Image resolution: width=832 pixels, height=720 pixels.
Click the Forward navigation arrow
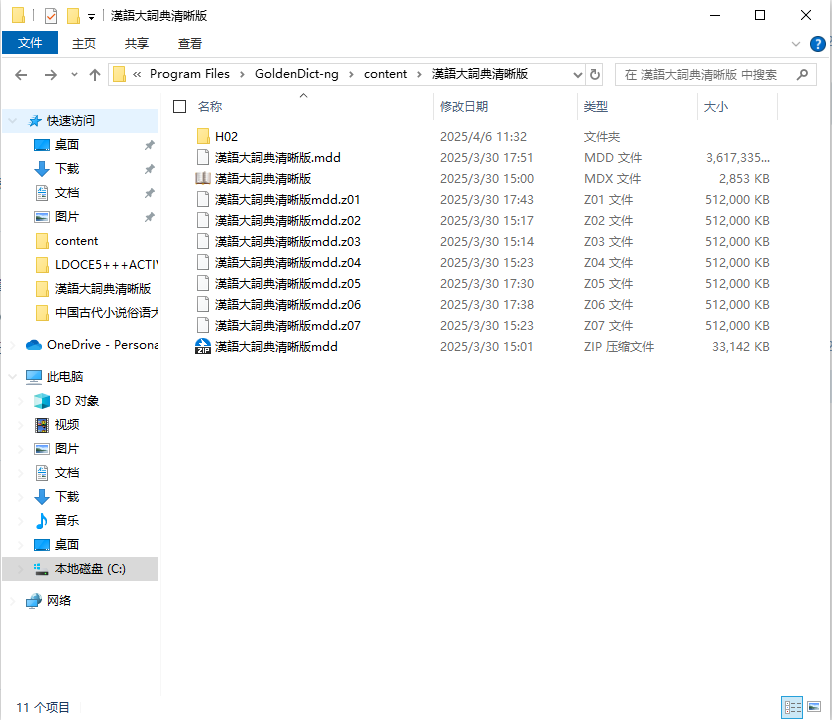pos(50,75)
